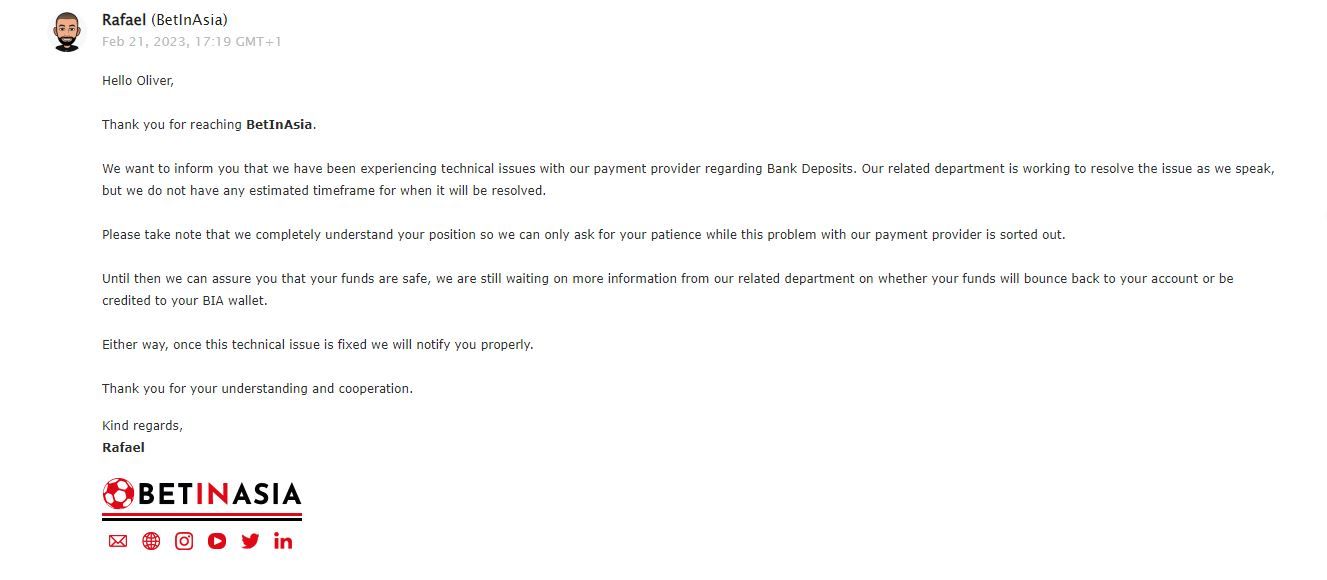Click the bold BetInAsia word in message

tap(279, 125)
